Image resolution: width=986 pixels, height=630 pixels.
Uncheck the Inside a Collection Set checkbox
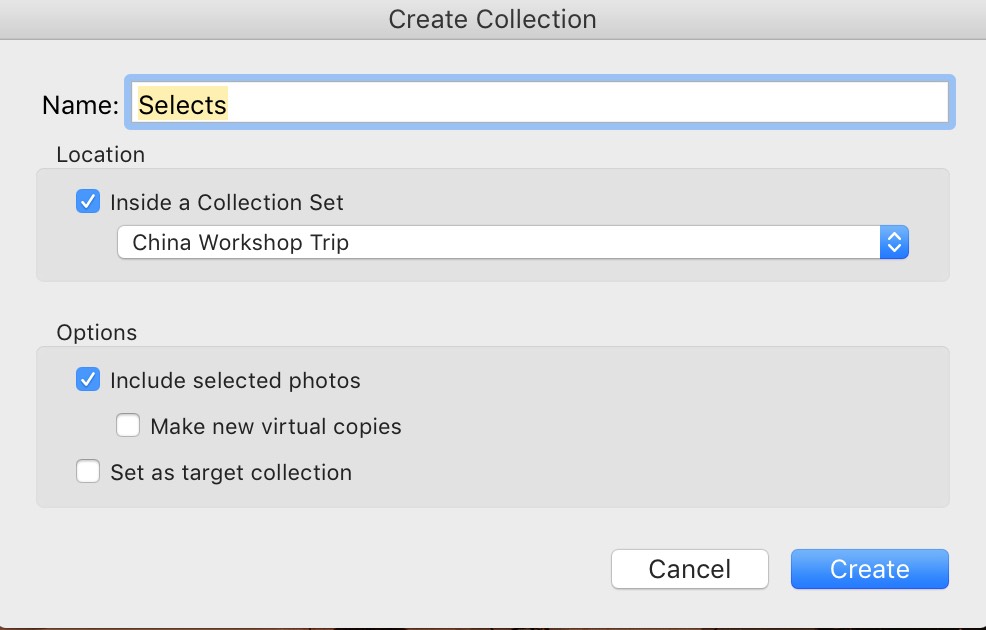point(88,202)
